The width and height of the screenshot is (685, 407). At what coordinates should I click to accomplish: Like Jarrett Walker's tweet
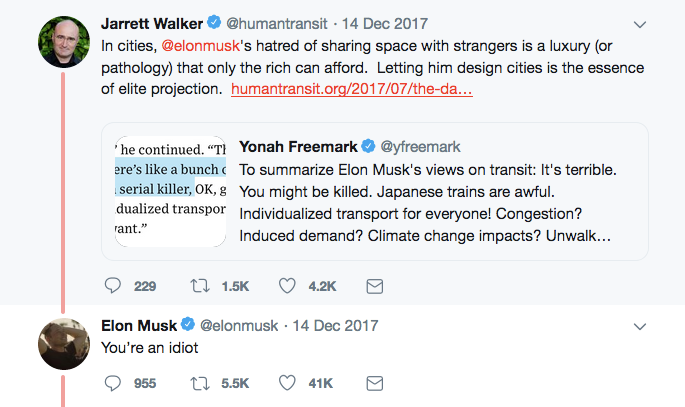click(287, 286)
